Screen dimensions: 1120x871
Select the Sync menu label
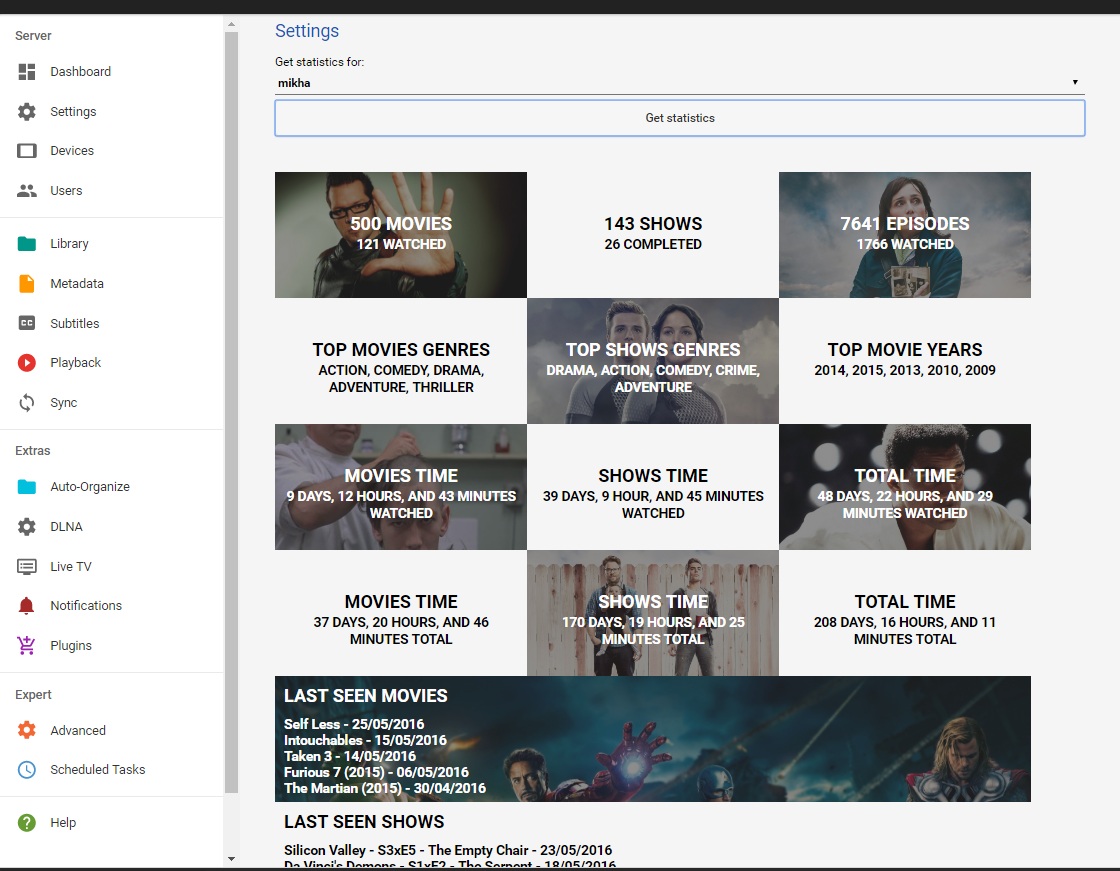64,403
